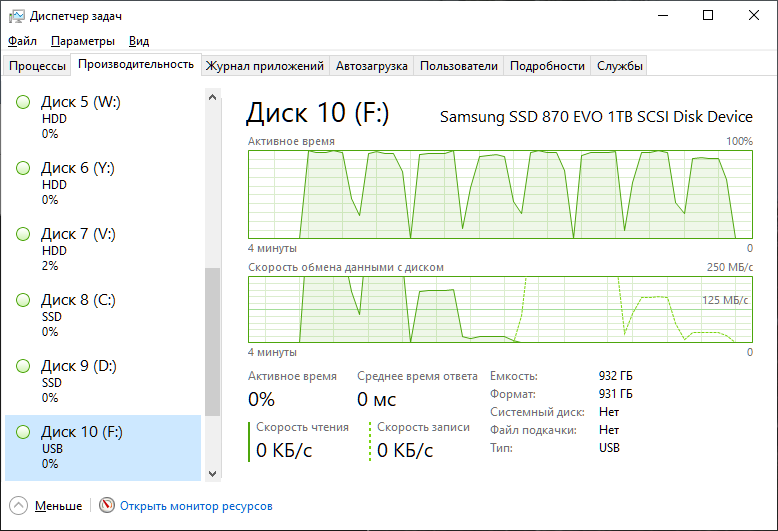This screenshot has width=778, height=531.
Task: Open the Файл menu
Action: pos(22,41)
